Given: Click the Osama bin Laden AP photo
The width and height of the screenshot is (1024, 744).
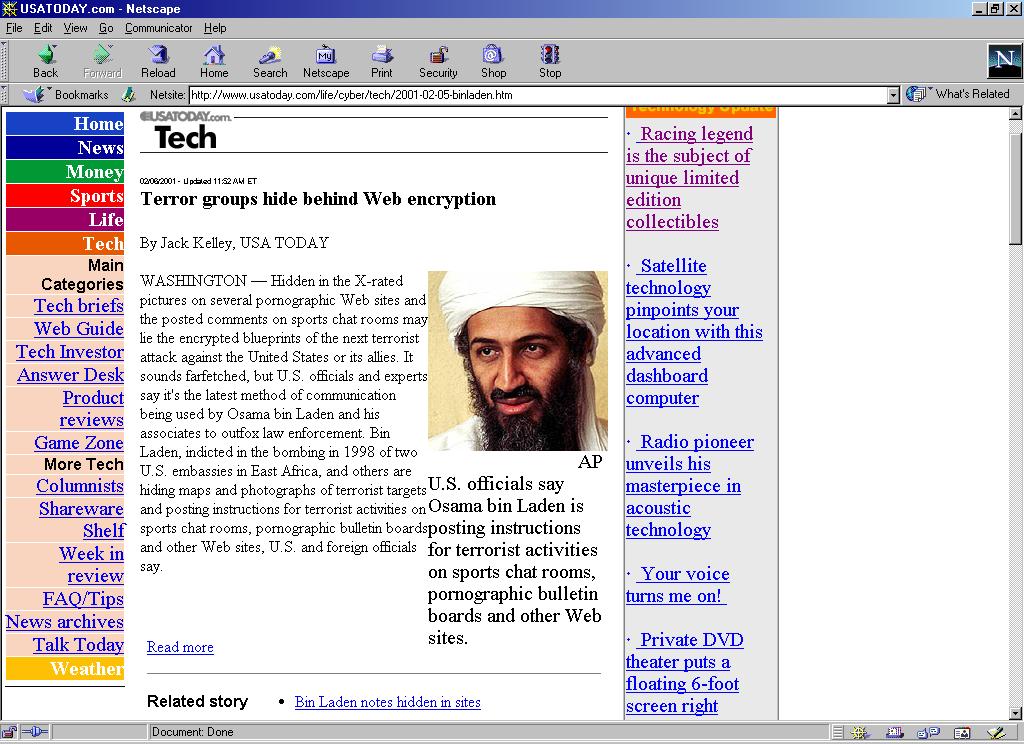Looking at the screenshot, I should [x=518, y=361].
